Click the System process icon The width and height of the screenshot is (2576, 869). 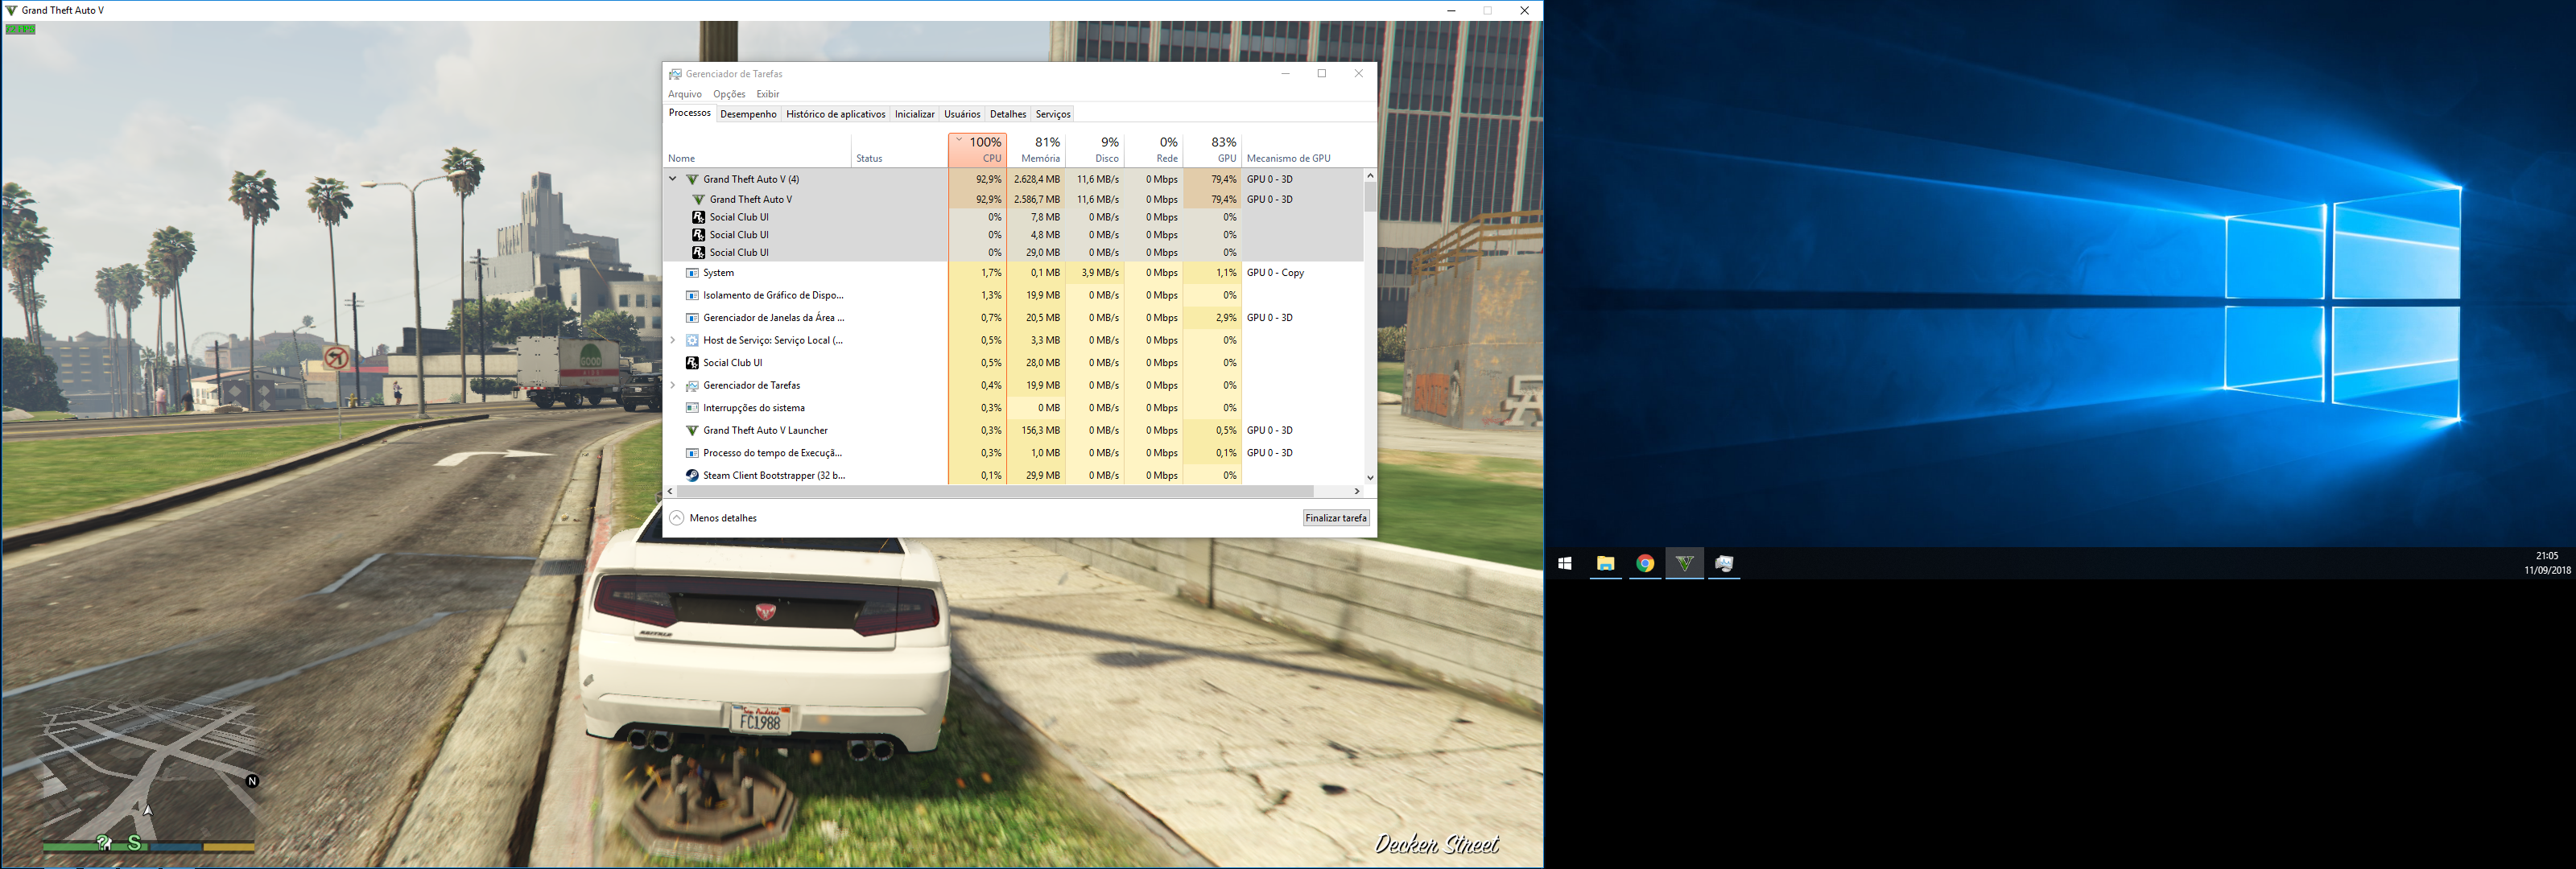tap(692, 273)
